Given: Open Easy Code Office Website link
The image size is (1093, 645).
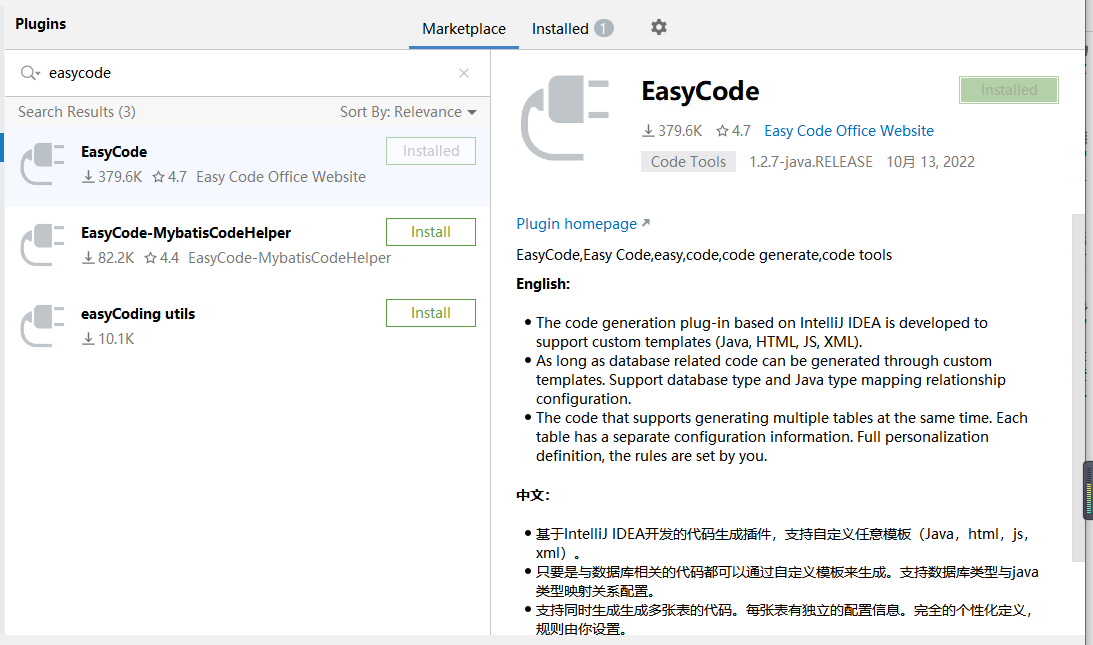Looking at the screenshot, I should 848,131.
